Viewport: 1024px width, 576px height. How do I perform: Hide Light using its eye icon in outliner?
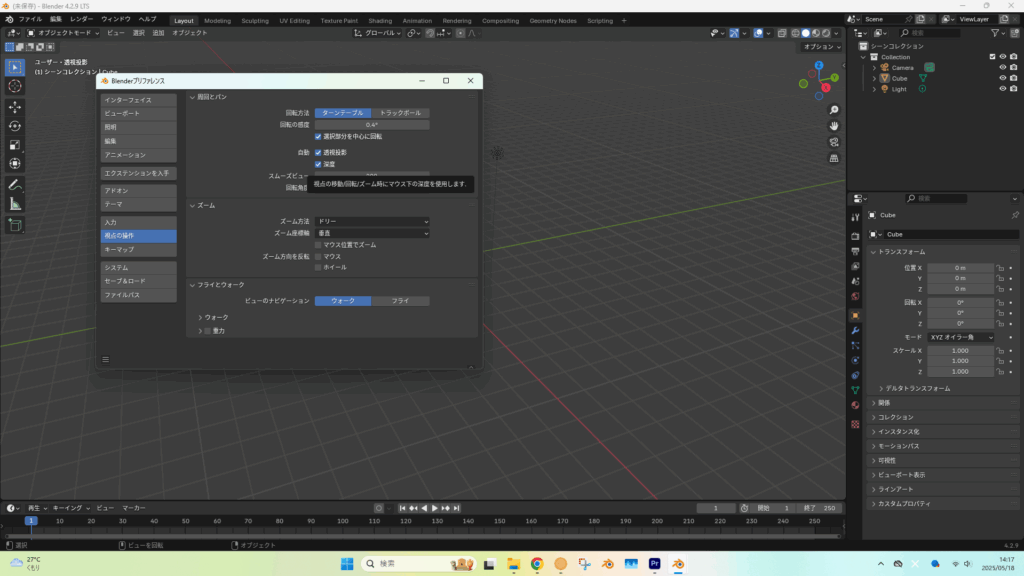click(x=1002, y=89)
